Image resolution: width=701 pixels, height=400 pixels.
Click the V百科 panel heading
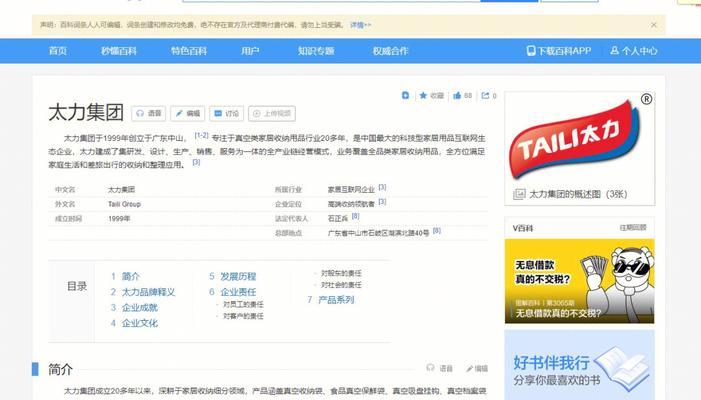(523, 228)
